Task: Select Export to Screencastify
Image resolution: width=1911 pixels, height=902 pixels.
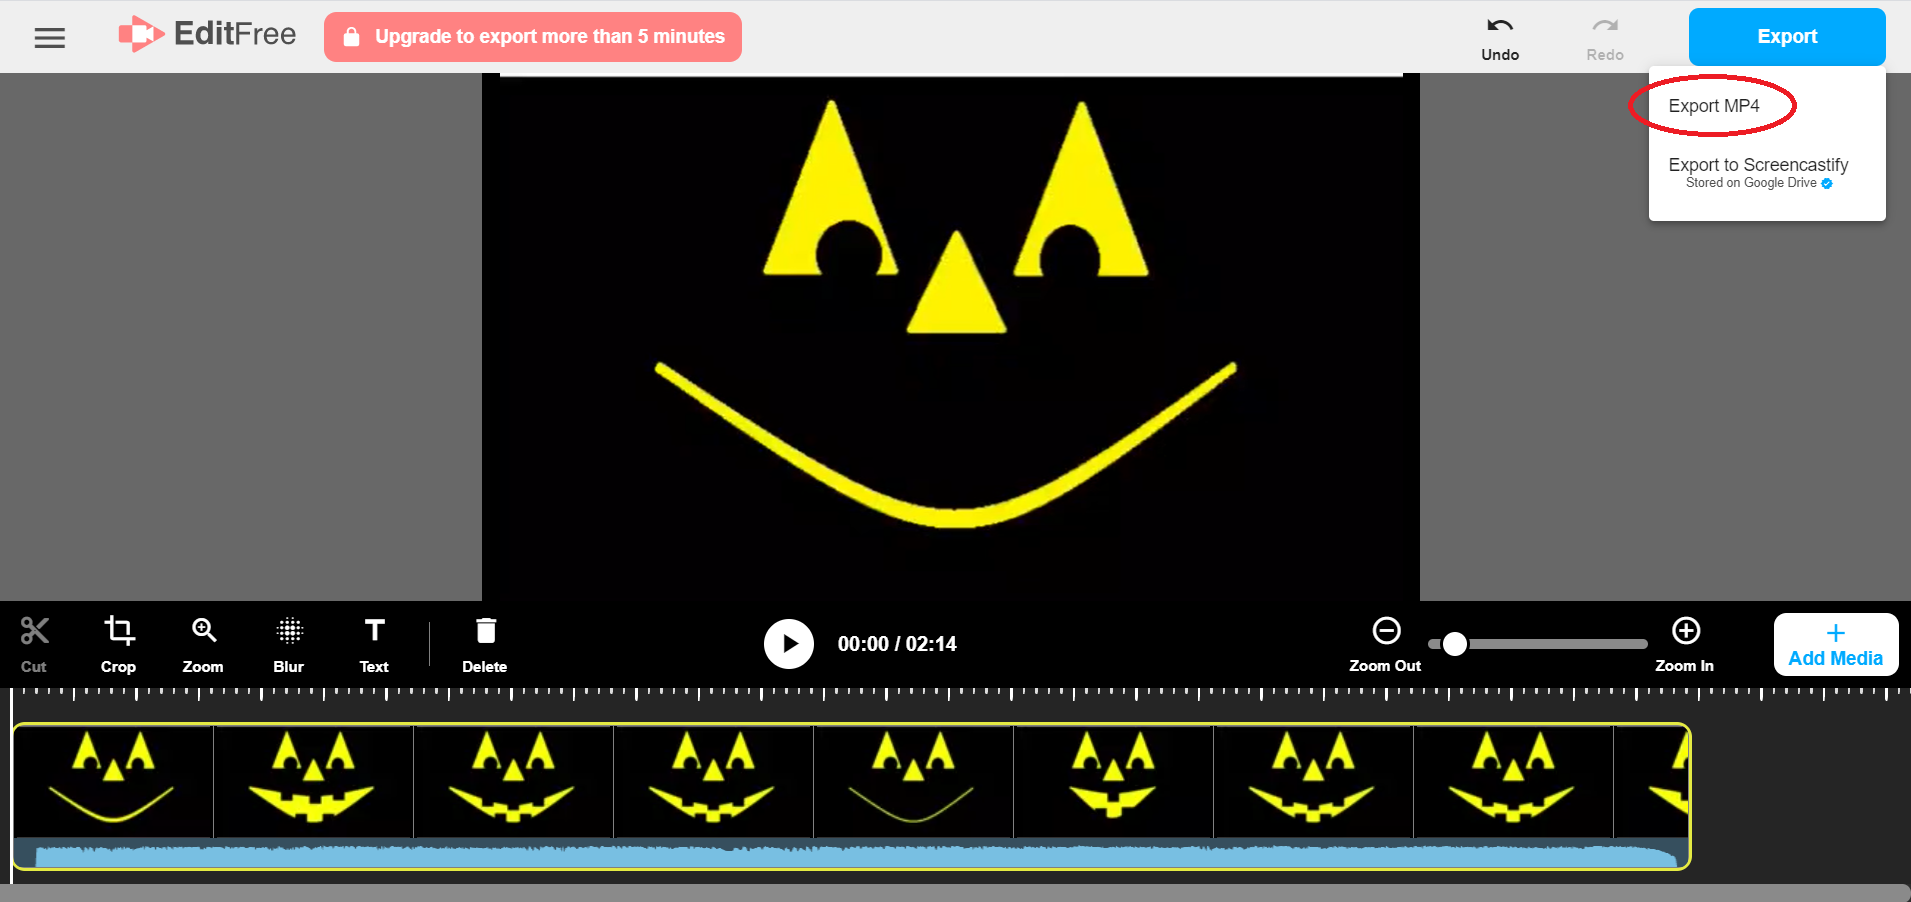Action: (x=1758, y=165)
